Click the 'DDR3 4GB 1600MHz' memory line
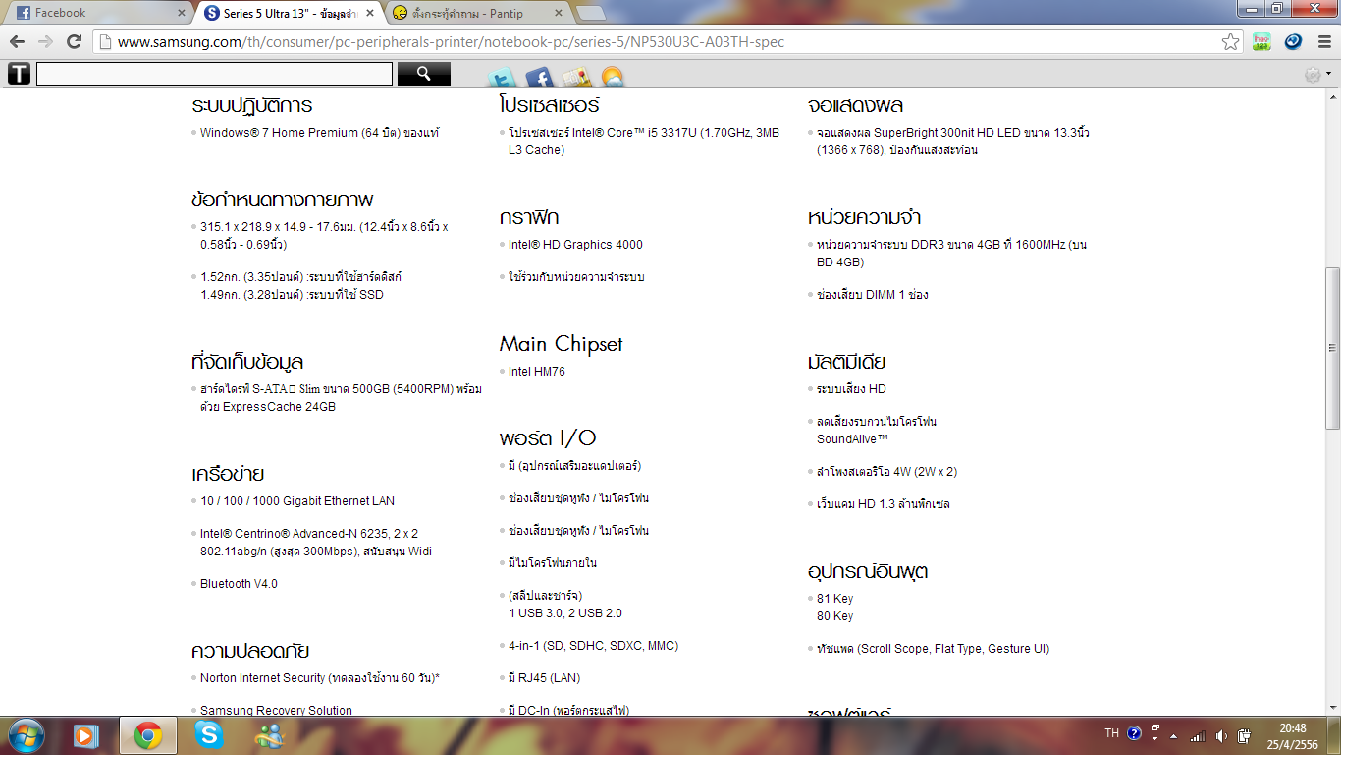This screenshot has height=768, width=1366. pos(952,253)
